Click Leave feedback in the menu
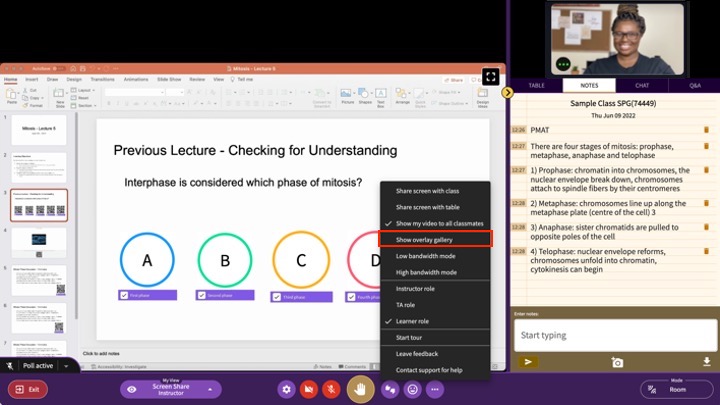The height and width of the screenshot is (405, 720). 435,354
